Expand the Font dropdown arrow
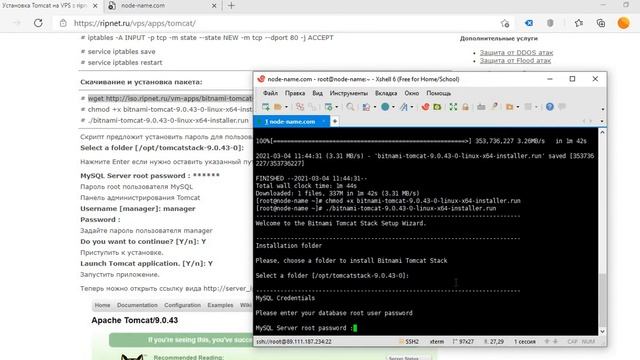The image size is (640, 360). tap(412, 107)
